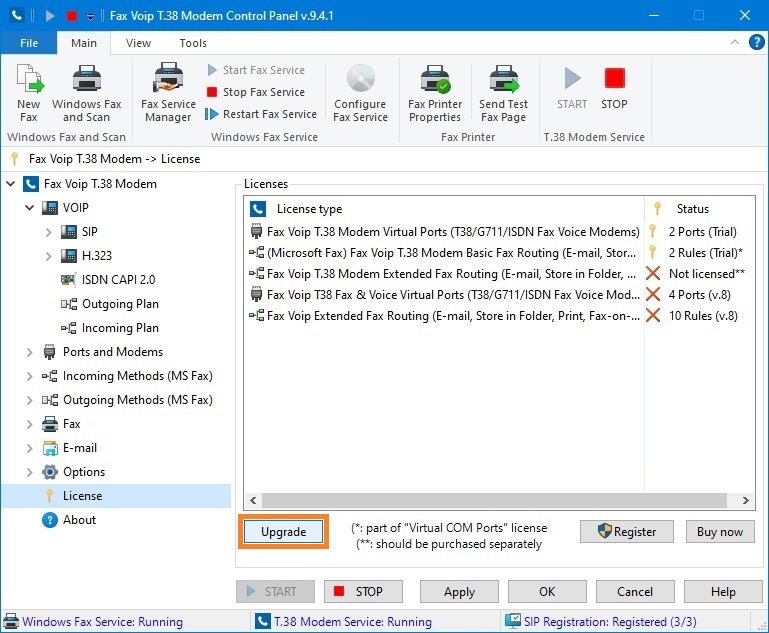The height and width of the screenshot is (633, 769).
Task: Collapse the VOIP tree node
Action: point(30,208)
